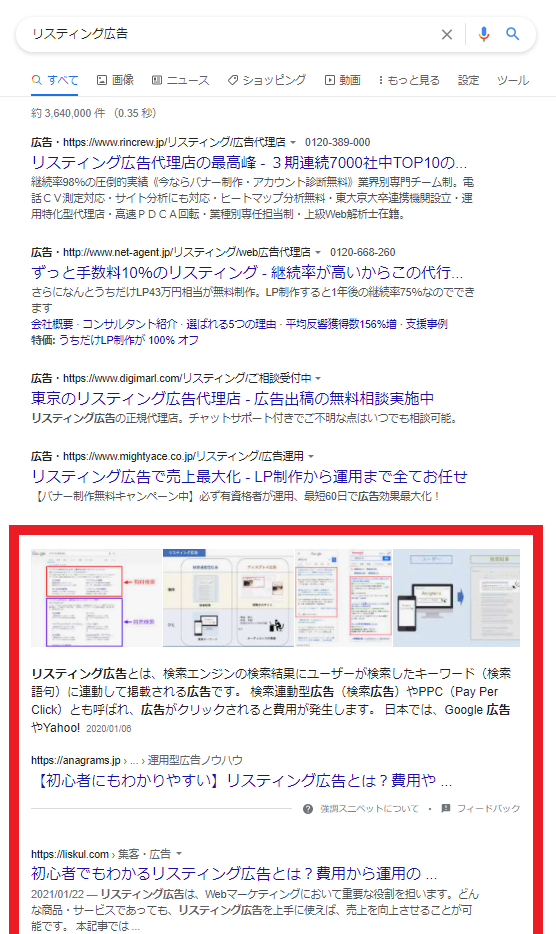This screenshot has width=556, height=934.
Task: Submit search with magnifier icon
Action: [512, 34]
